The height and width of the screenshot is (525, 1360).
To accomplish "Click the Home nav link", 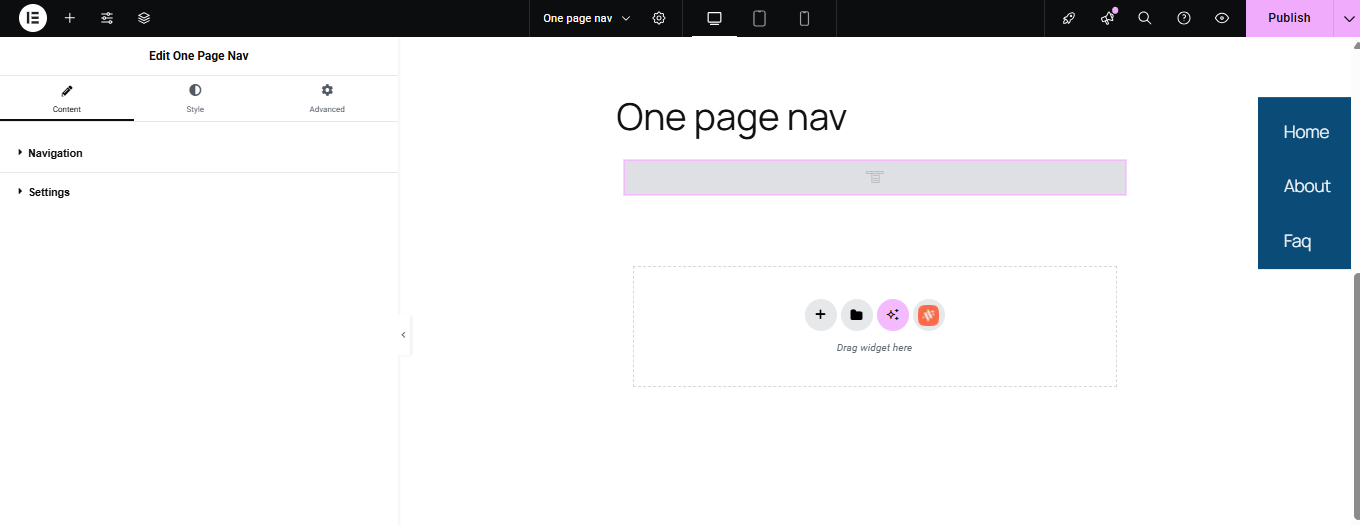I will pyautogui.click(x=1306, y=132).
